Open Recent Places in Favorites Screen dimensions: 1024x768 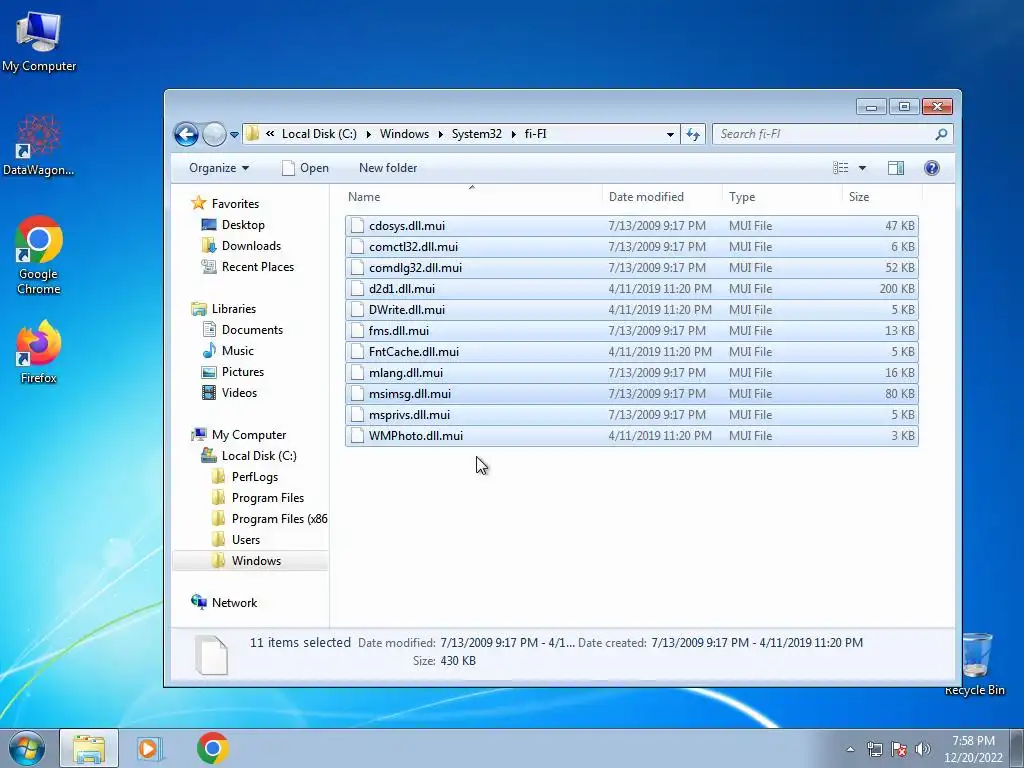pos(248,266)
